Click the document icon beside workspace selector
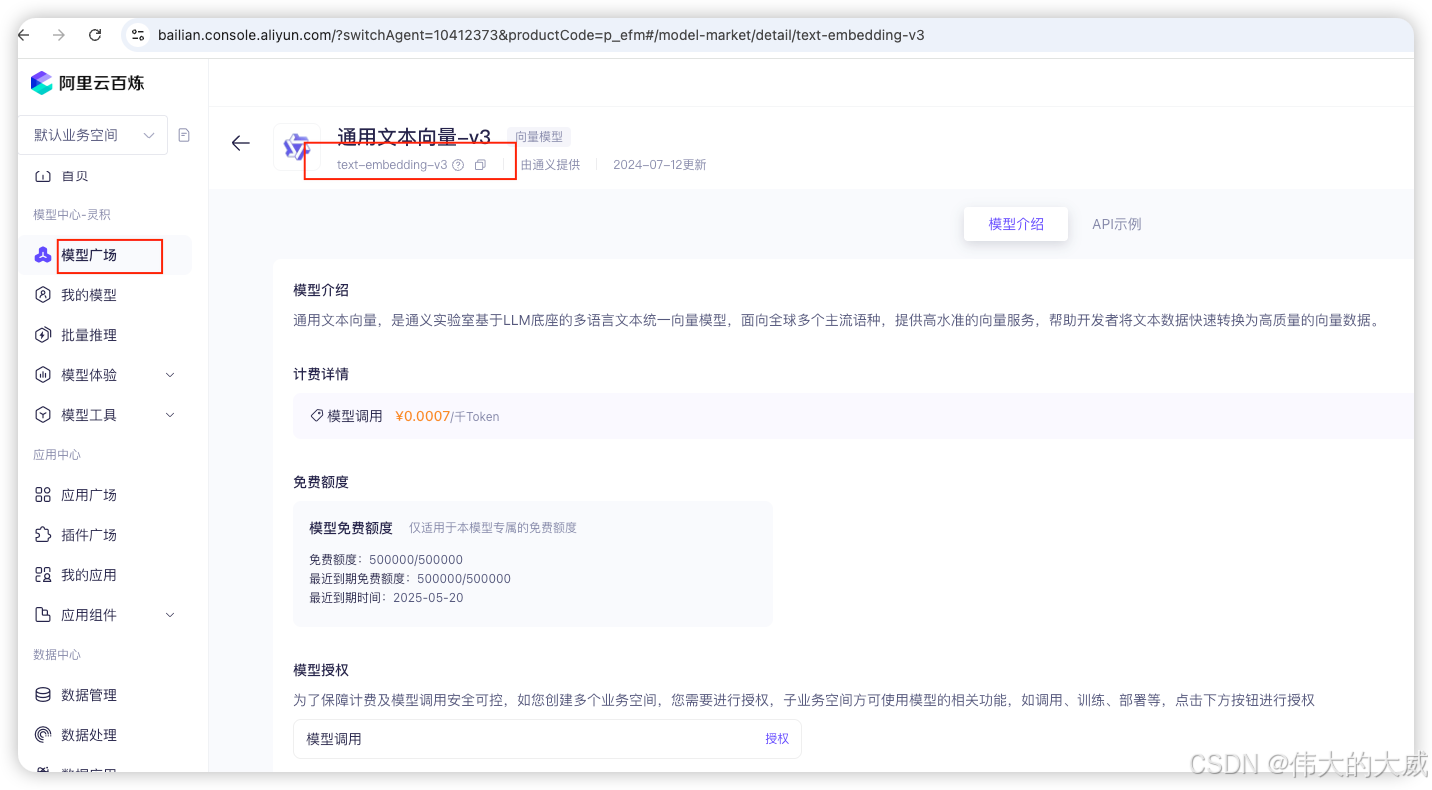The height and width of the screenshot is (790, 1432). pyautogui.click(x=184, y=135)
